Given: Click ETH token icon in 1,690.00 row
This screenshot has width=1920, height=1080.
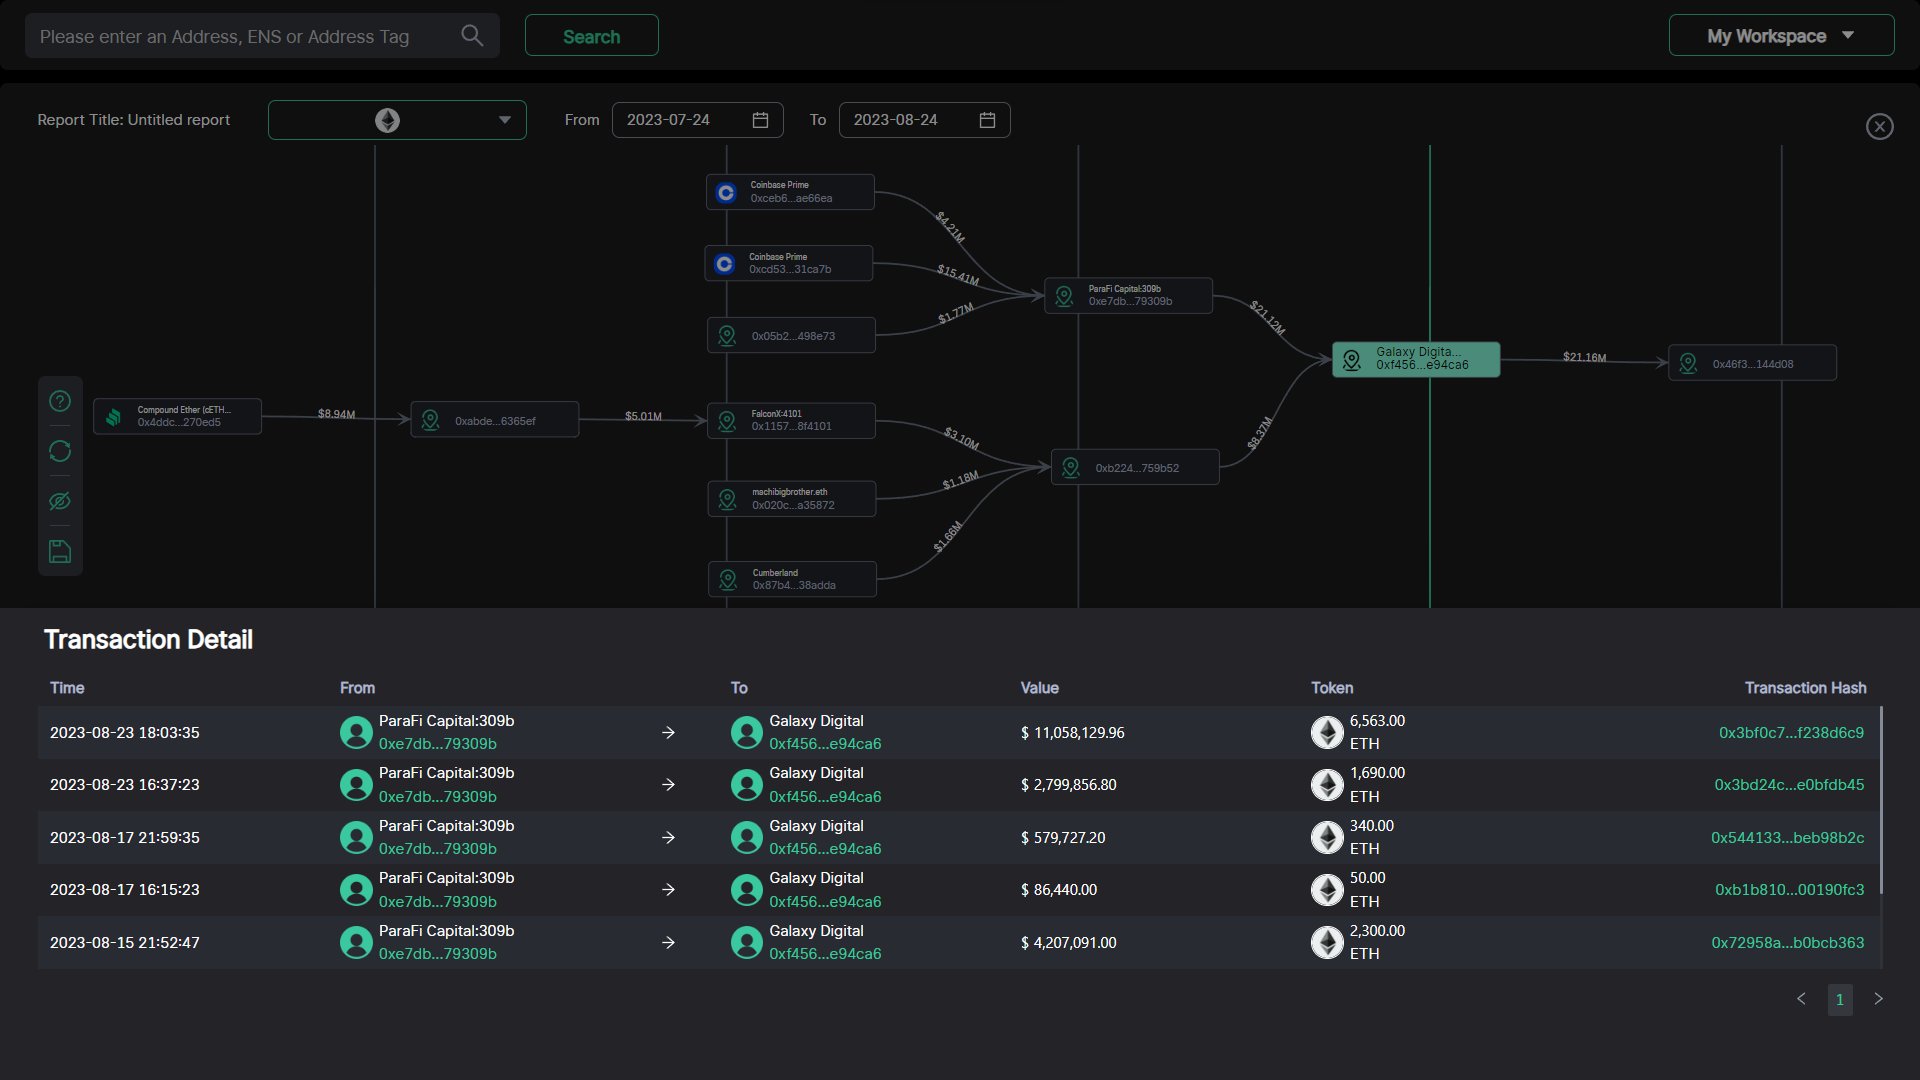Looking at the screenshot, I should click(1327, 785).
